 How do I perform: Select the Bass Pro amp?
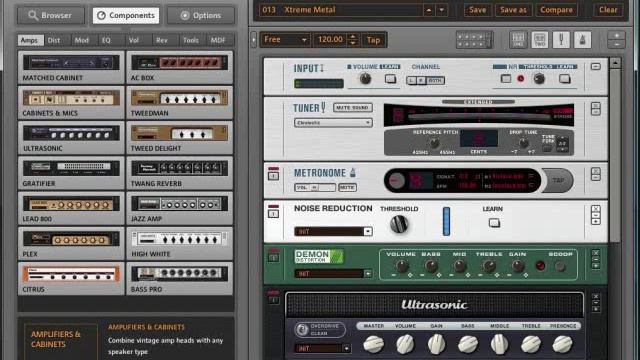180,279
